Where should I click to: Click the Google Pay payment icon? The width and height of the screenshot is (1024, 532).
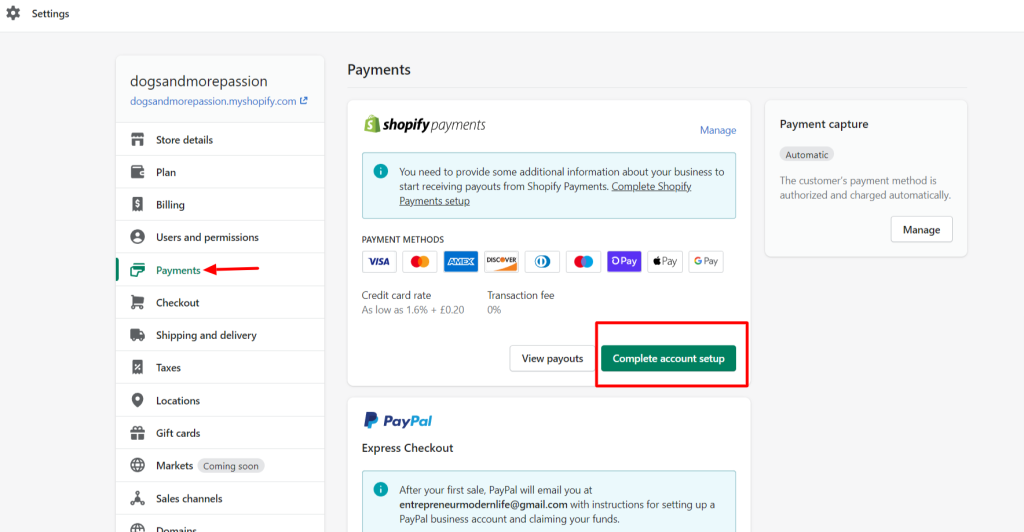(x=706, y=262)
